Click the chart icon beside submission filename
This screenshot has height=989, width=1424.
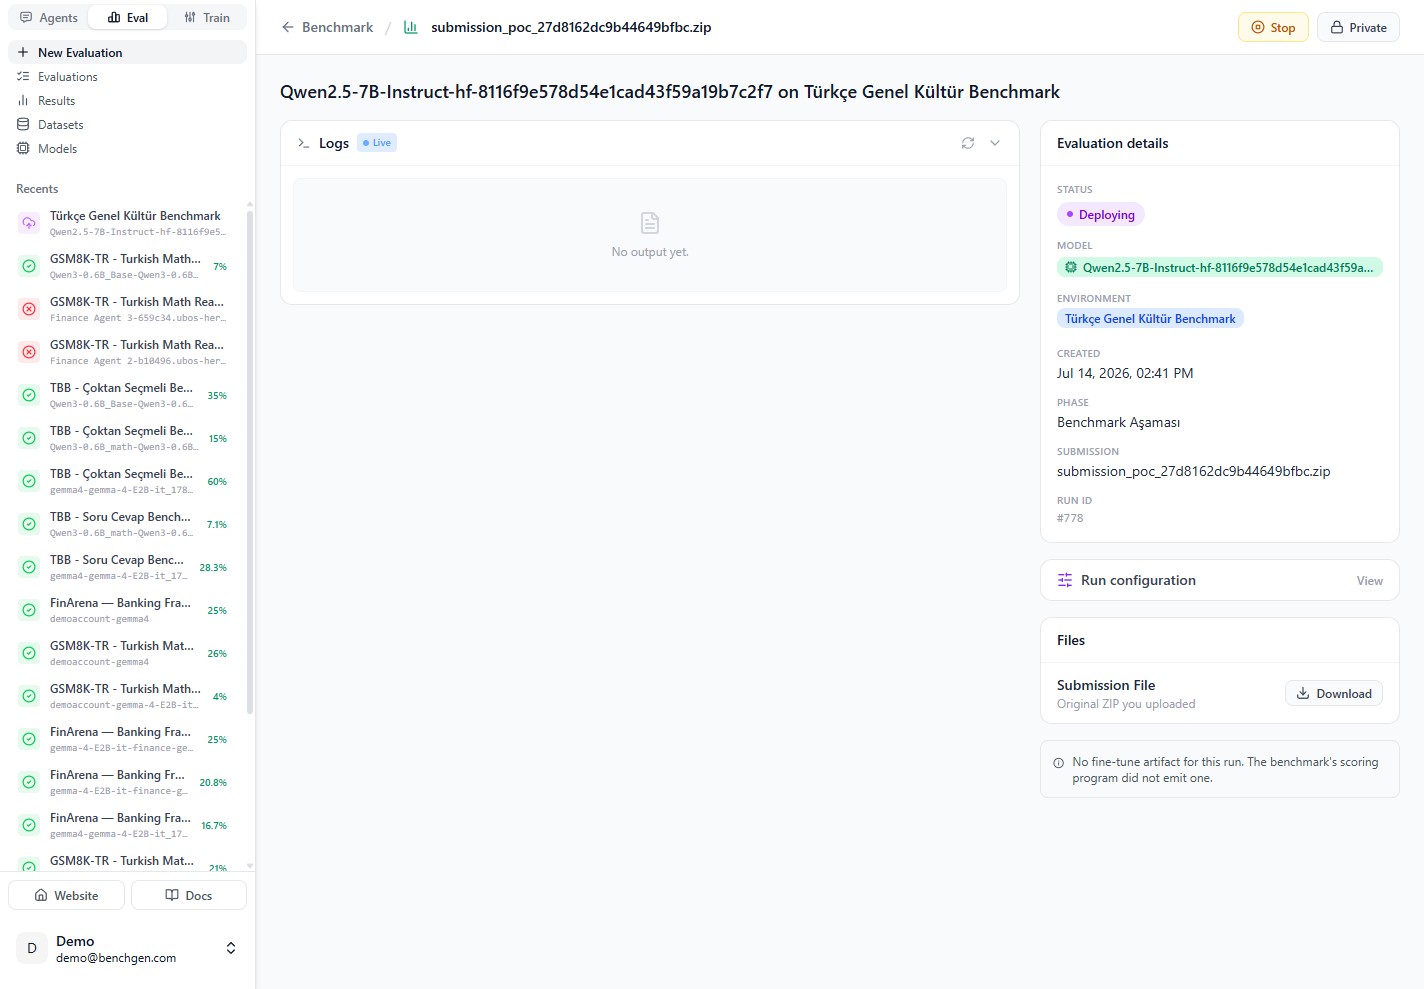(410, 28)
